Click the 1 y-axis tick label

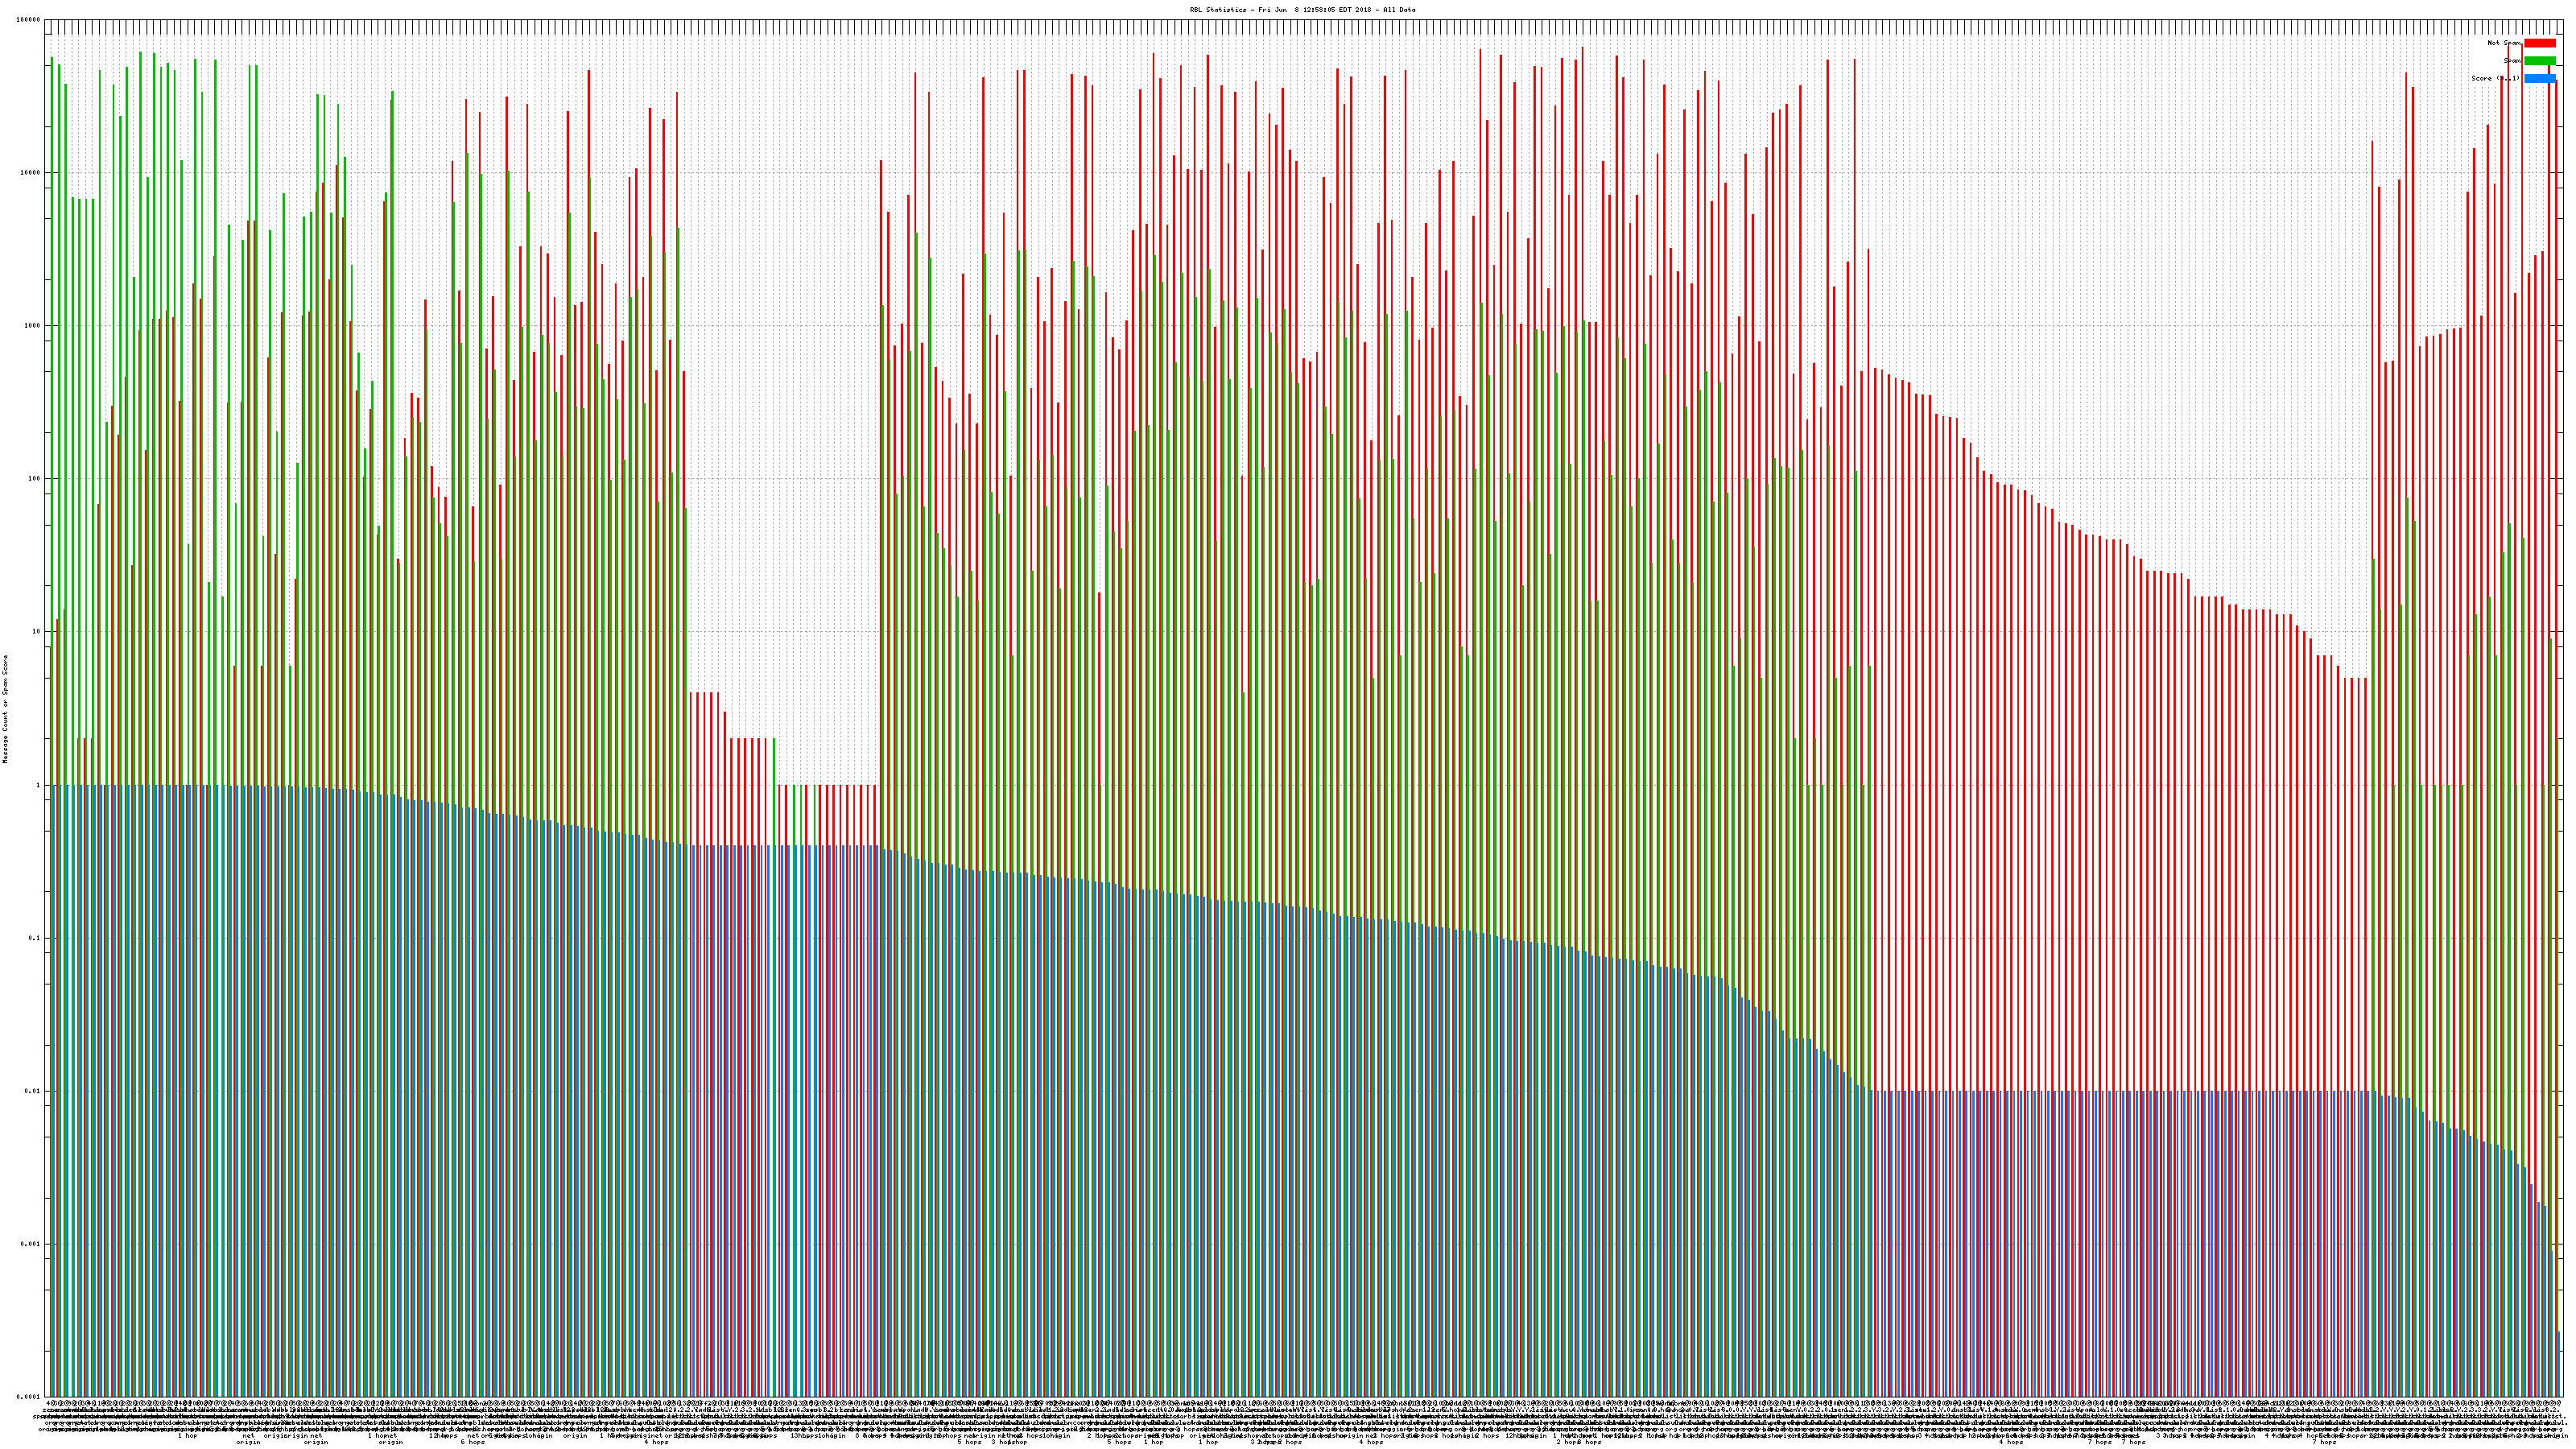coord(38,785)
